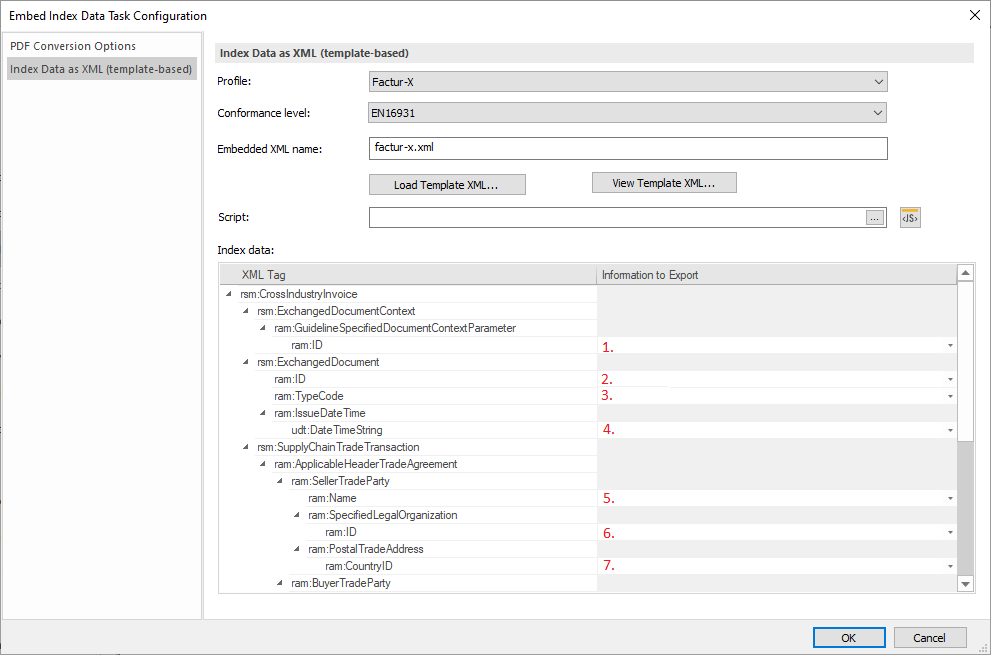Click the Load Template XML button
The image size is (999, 664).
click(447, 185)
